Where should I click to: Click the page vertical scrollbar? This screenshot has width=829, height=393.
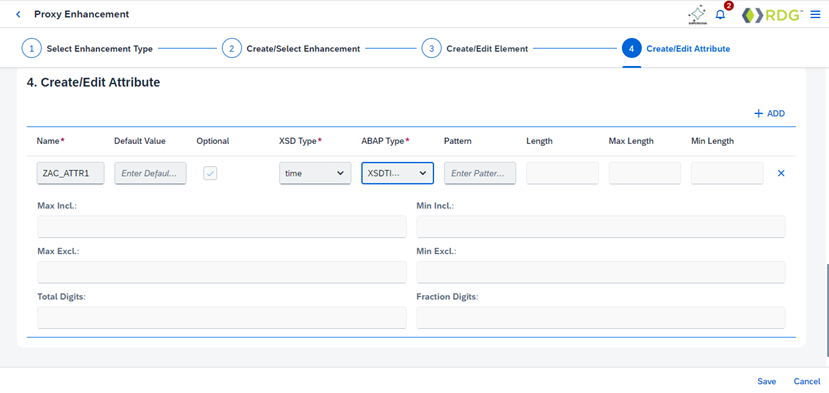point(826,309)
